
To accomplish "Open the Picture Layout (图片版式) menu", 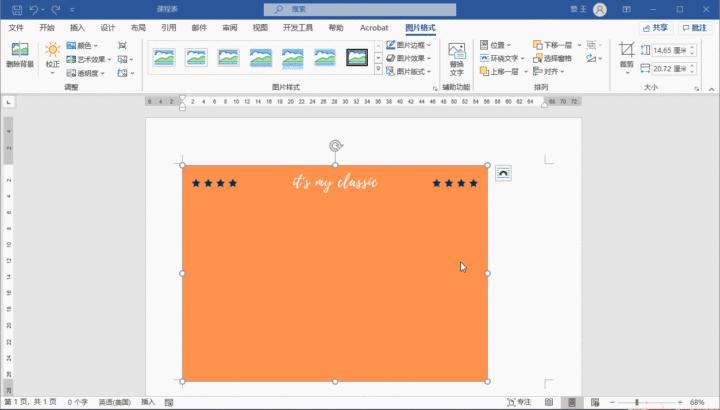I will pos(409,72).
